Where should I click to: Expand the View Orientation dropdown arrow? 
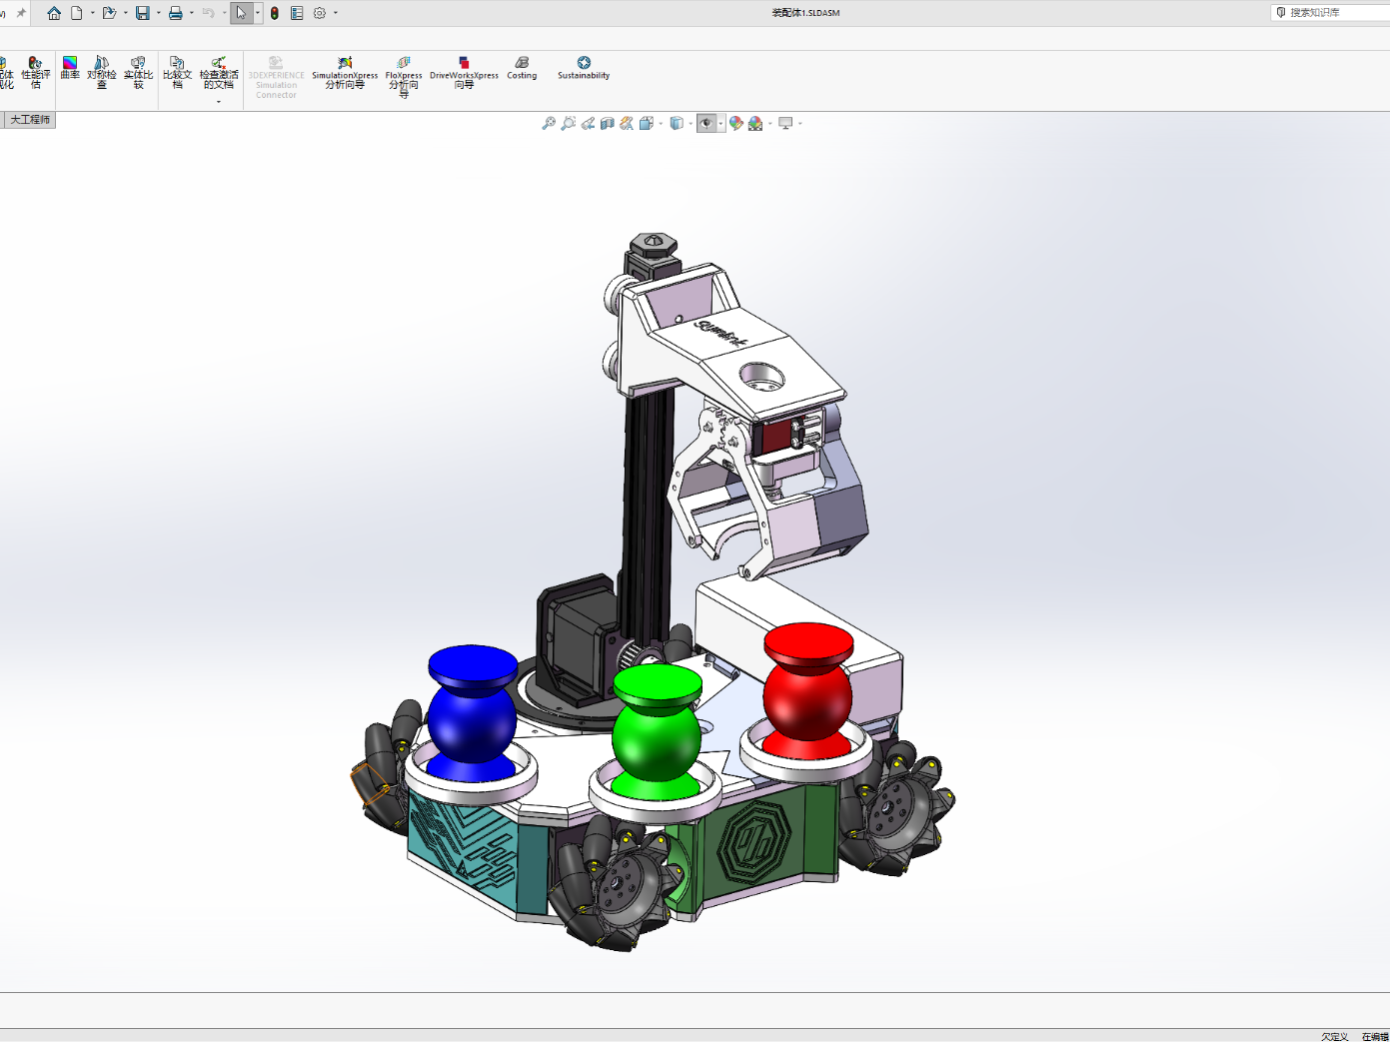[661, 123]
